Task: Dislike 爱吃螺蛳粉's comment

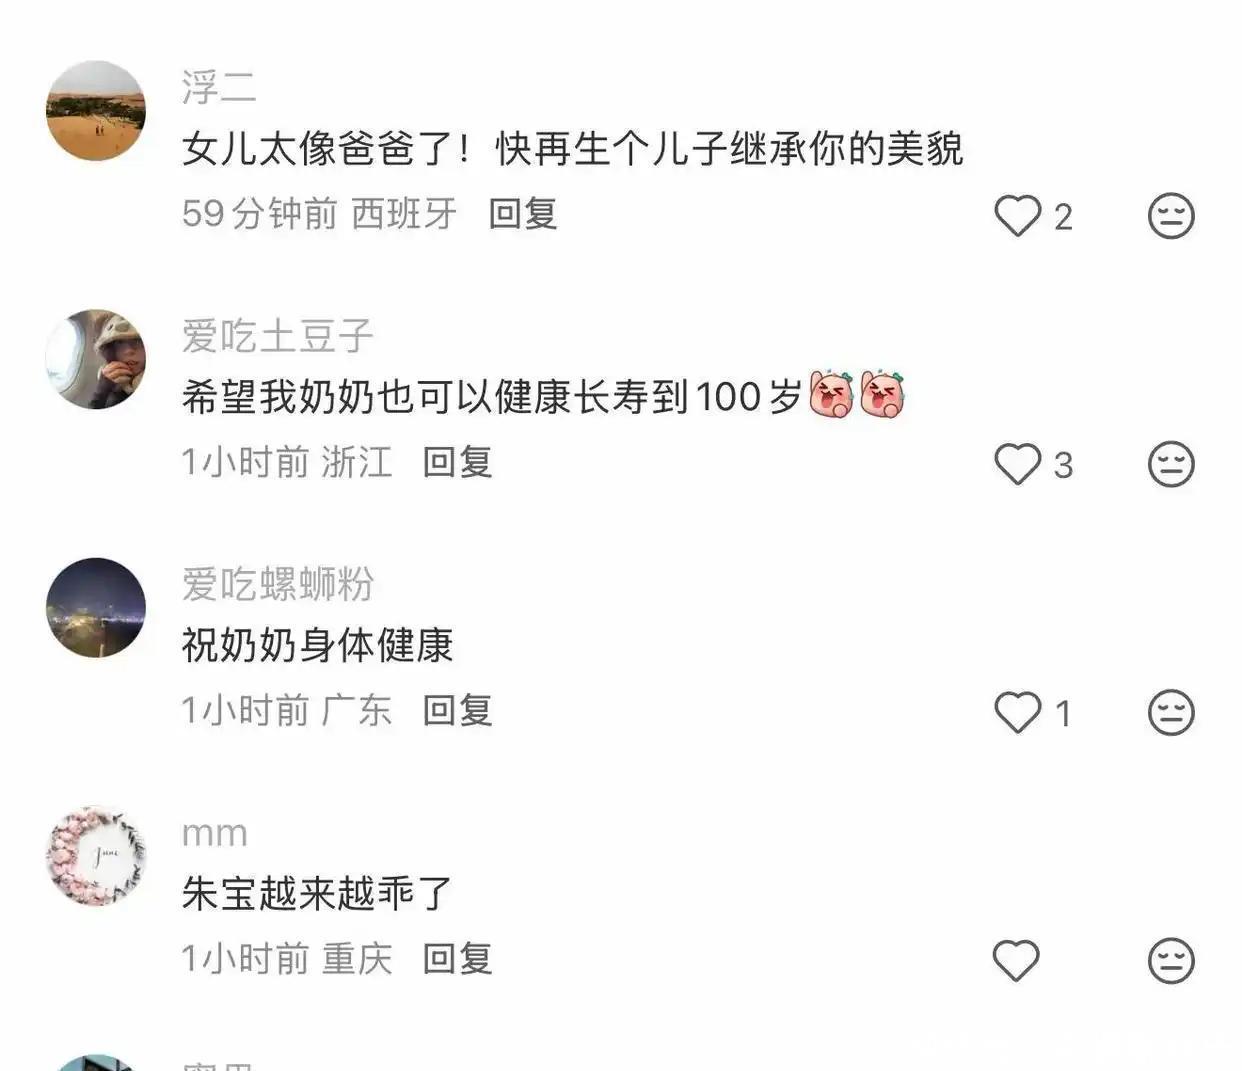Action: (x=1171, y=712)
